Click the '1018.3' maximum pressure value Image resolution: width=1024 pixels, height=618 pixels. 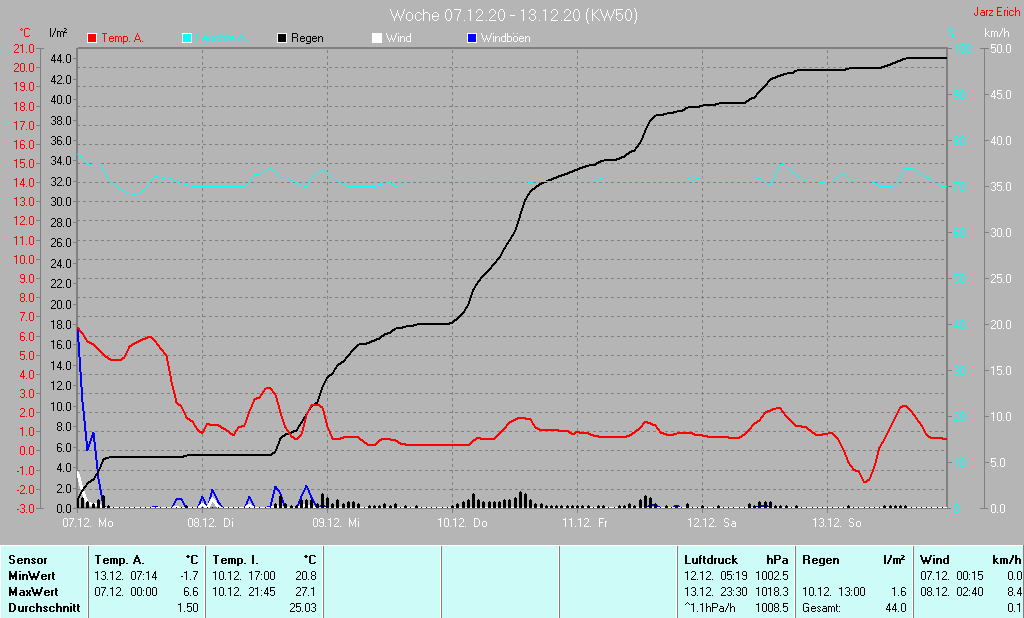coord(772,591)
